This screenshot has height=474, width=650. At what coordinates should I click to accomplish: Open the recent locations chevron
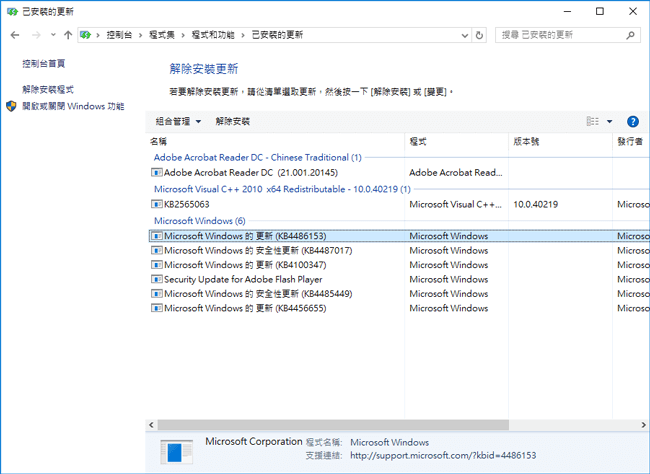[x=53, y=35]
